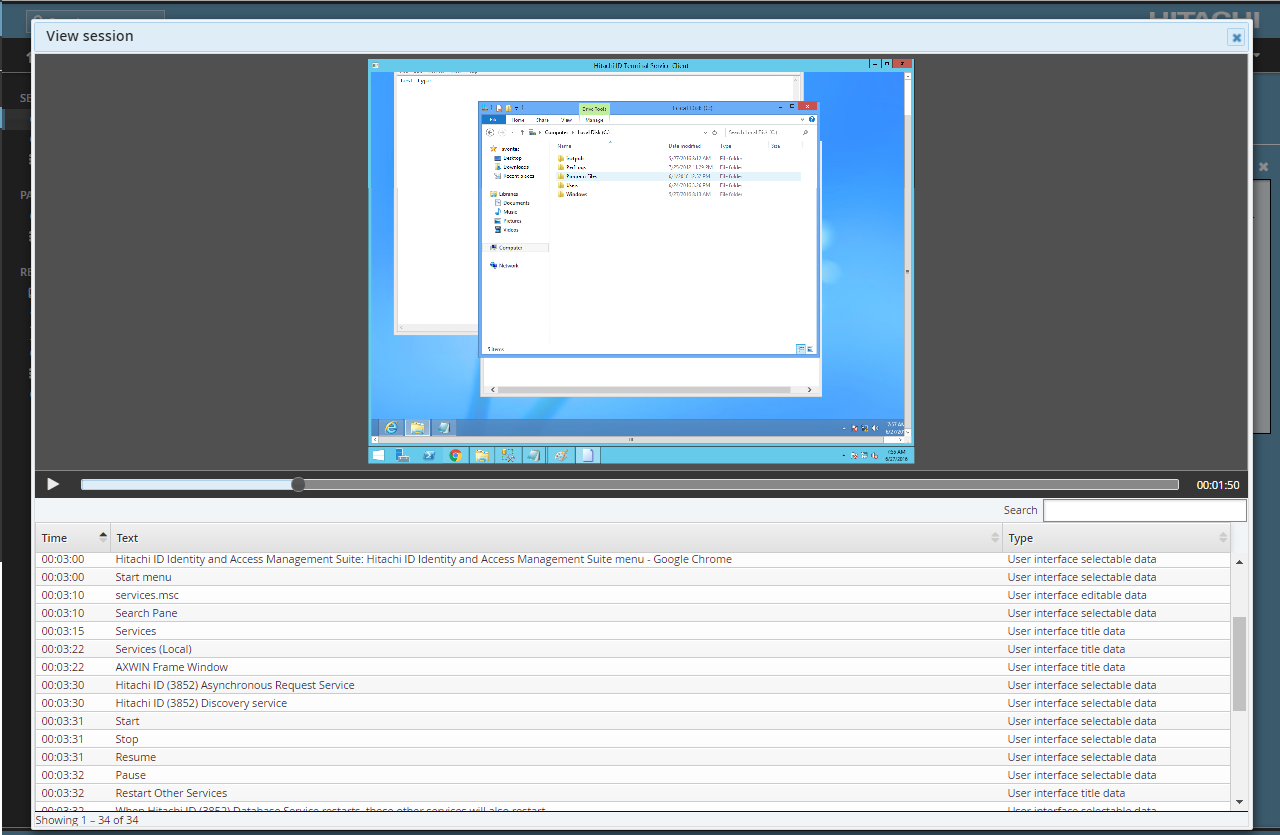
Task: Choose the Hitachi ID Discovery service row
Action: click(x=201, y=703)
